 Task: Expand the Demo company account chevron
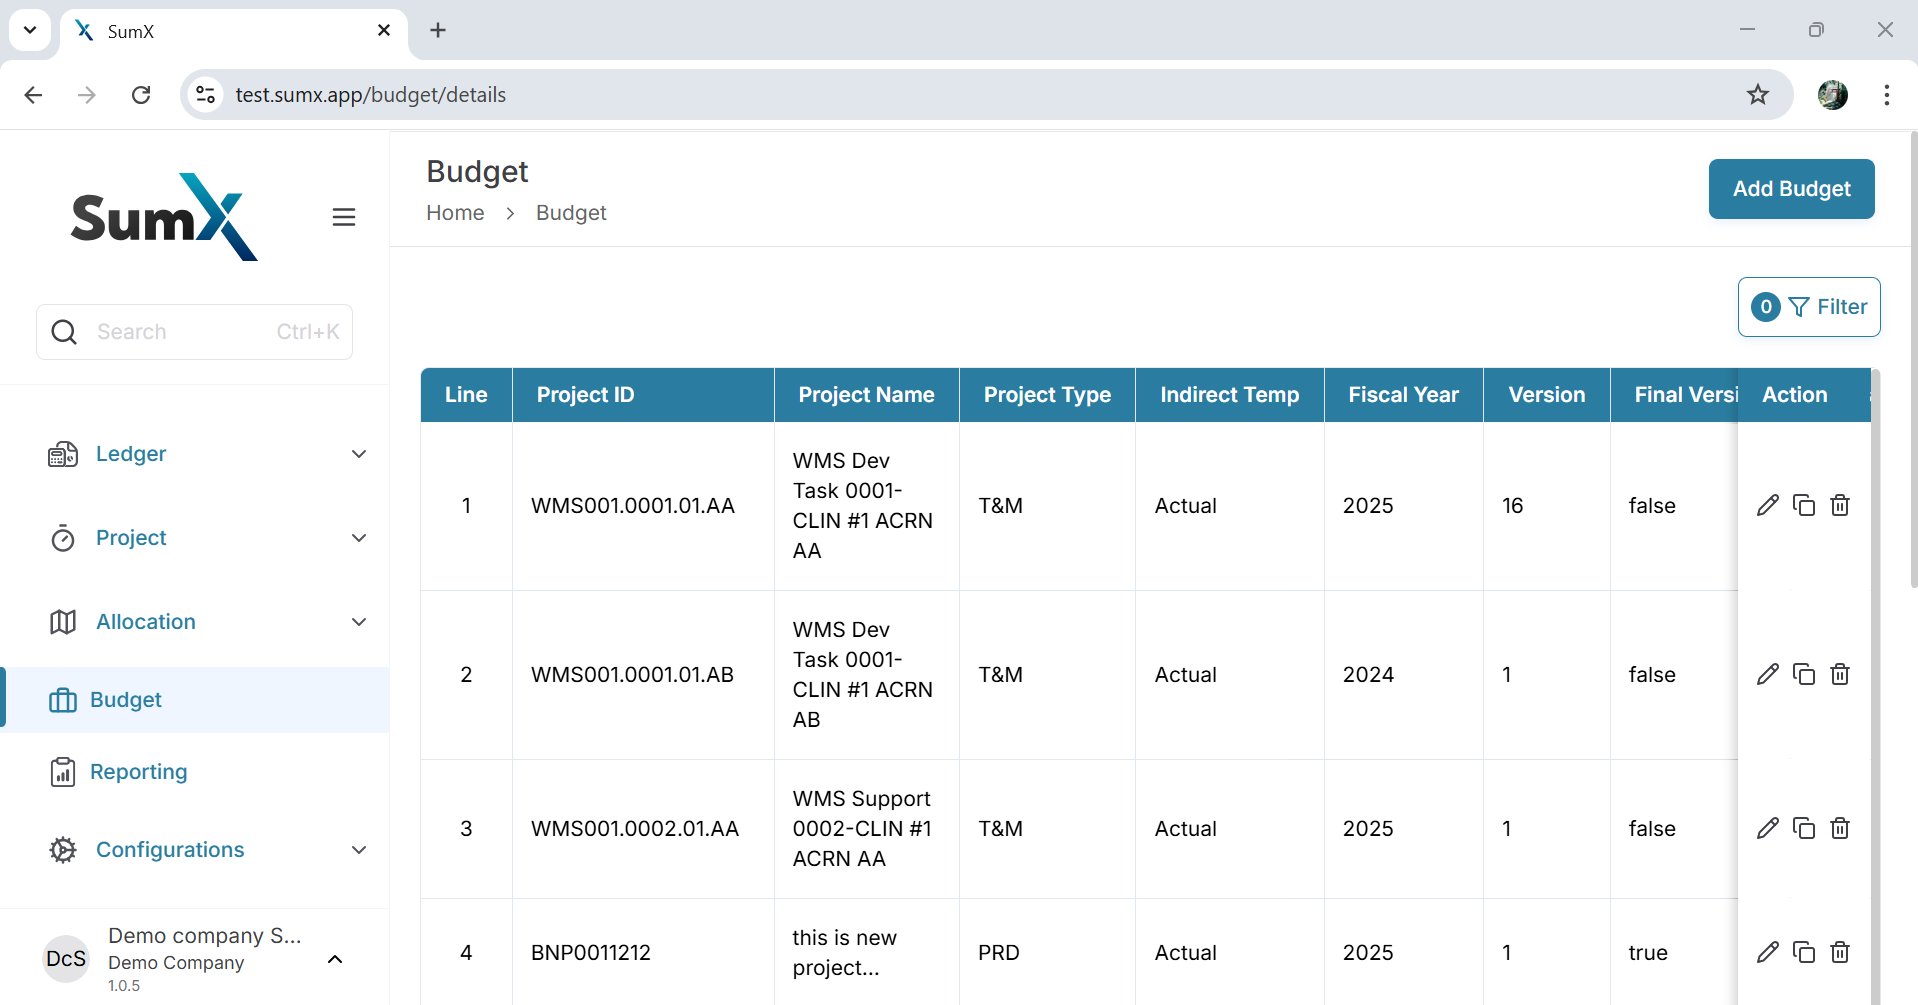[335, 960]
